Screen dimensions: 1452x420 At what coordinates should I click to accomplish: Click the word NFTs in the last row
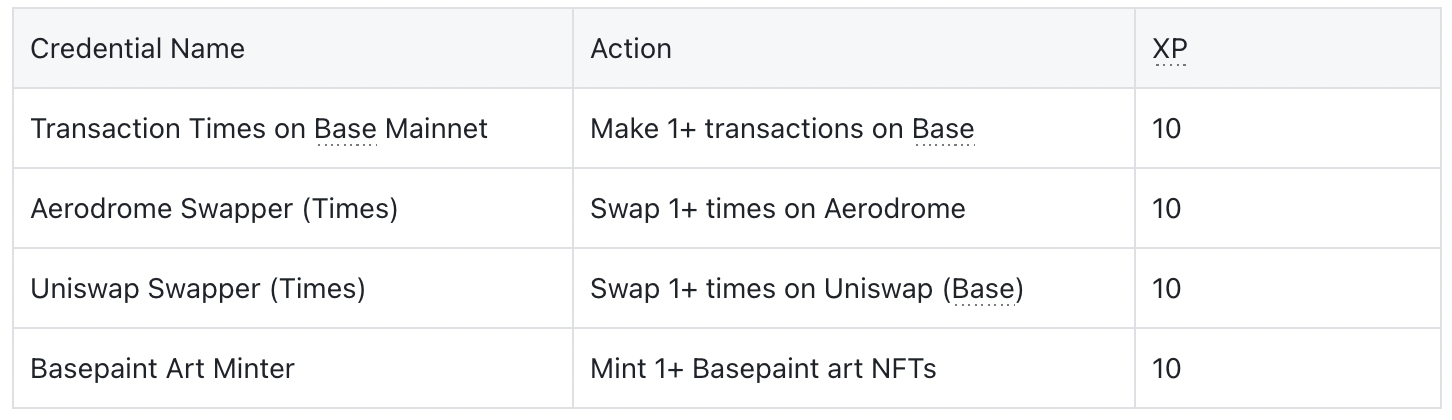(904, 368)
